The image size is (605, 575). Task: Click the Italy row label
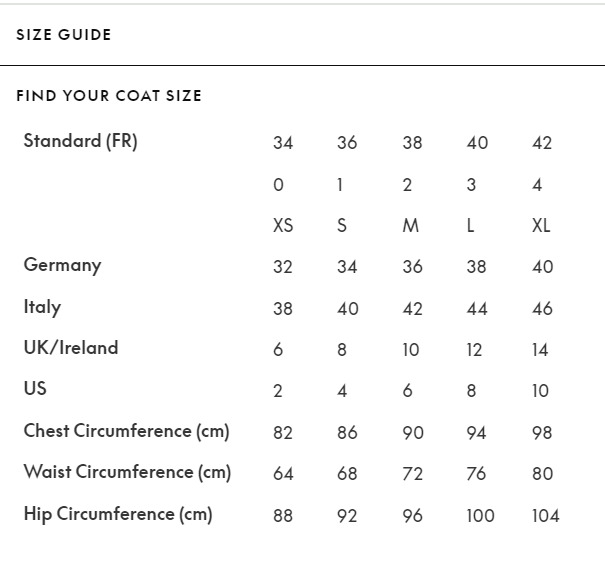click(42, 307)
